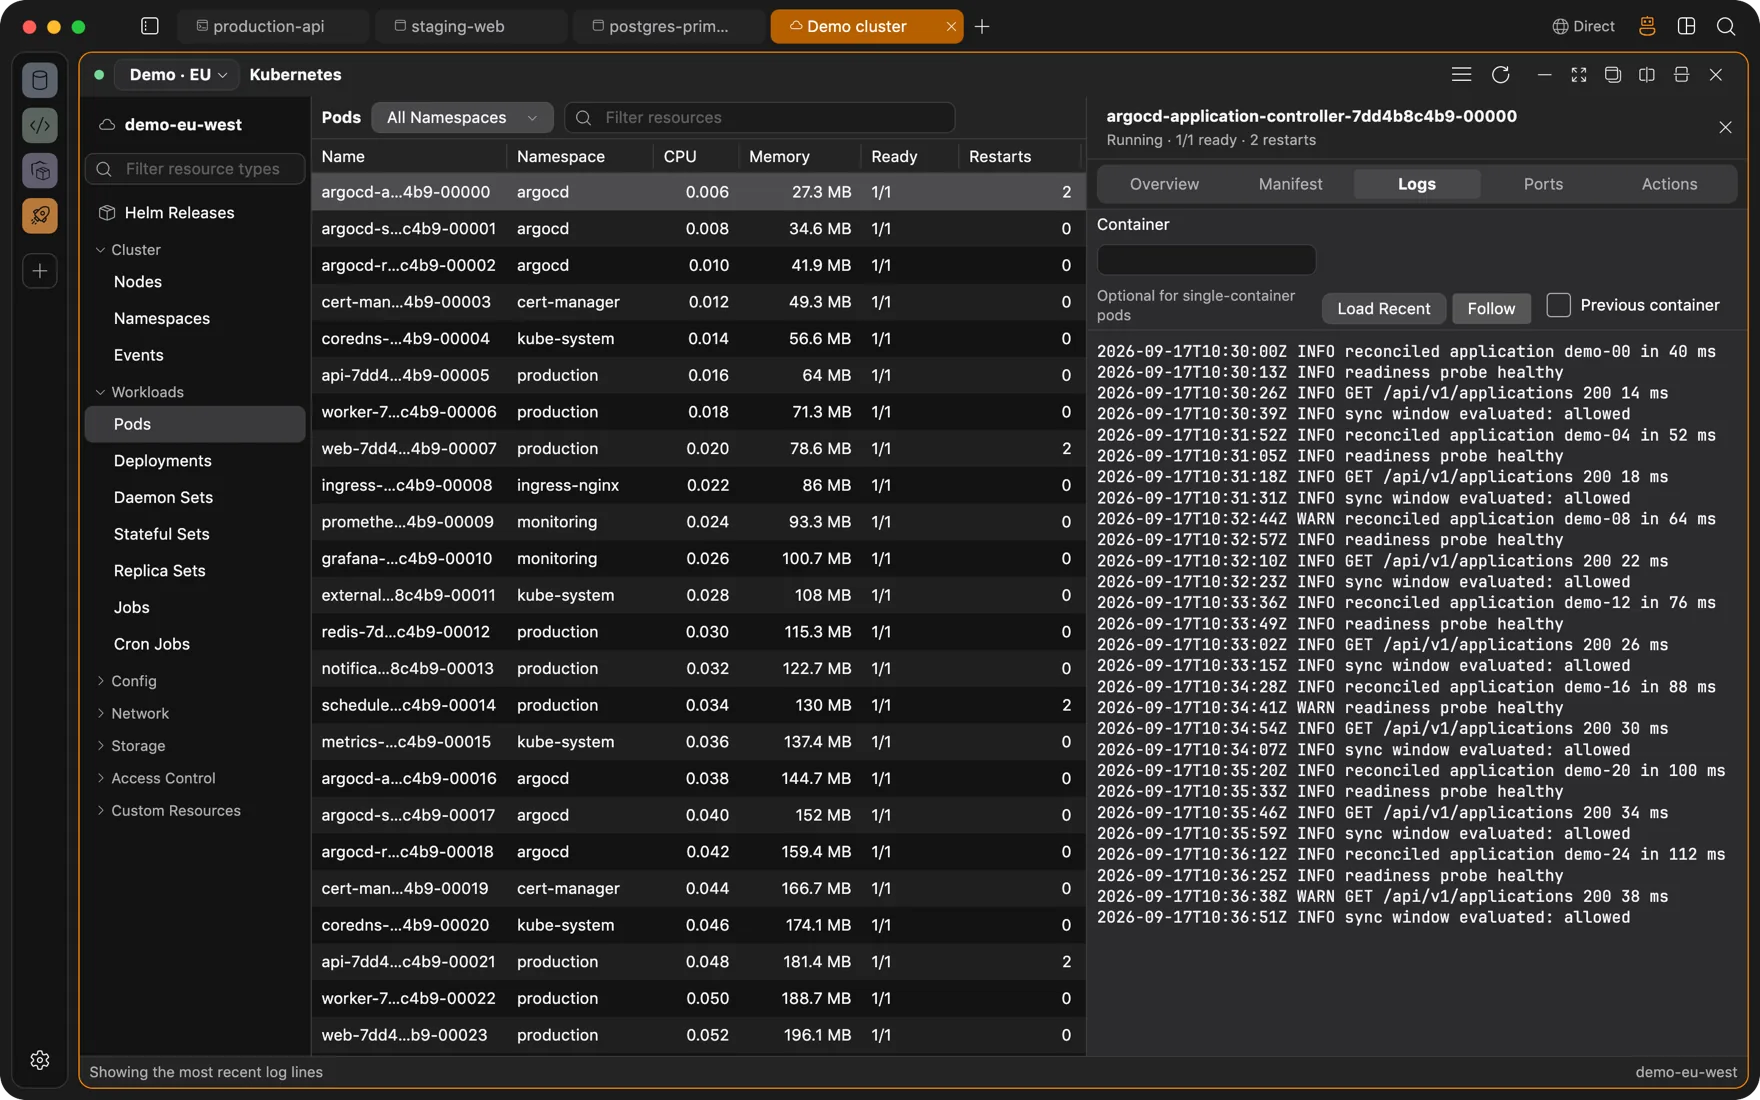Toggle the sidebar panel icon in title bar
1760x1100 pixels.
(150, 26)
